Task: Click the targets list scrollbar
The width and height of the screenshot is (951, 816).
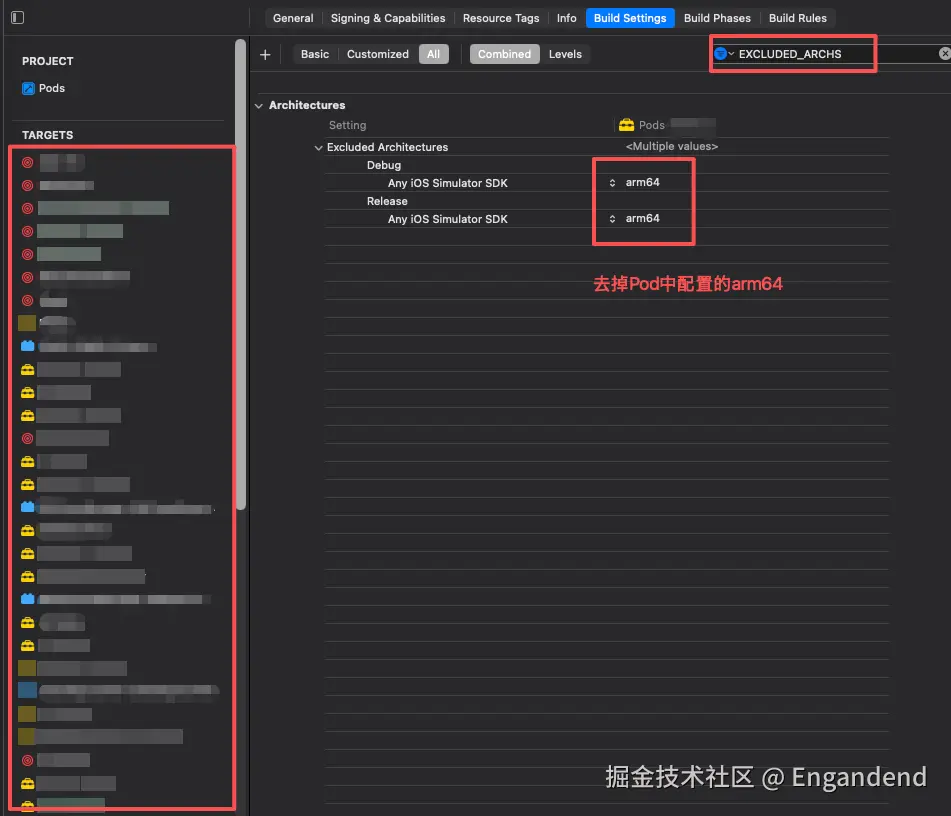Action: coord(241,275)
